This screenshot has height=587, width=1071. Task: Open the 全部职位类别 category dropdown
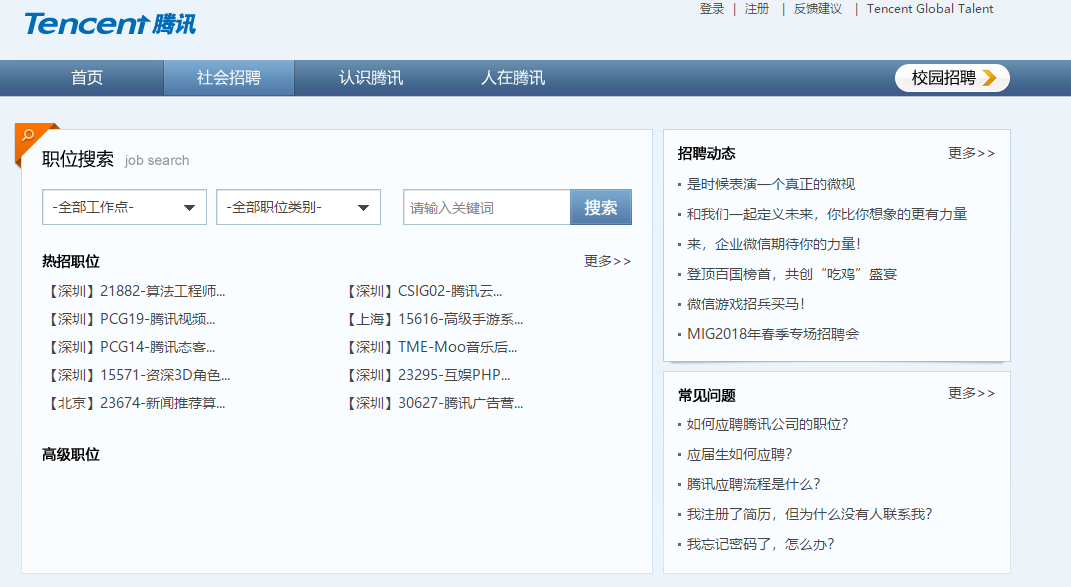[x=298, y=207]
